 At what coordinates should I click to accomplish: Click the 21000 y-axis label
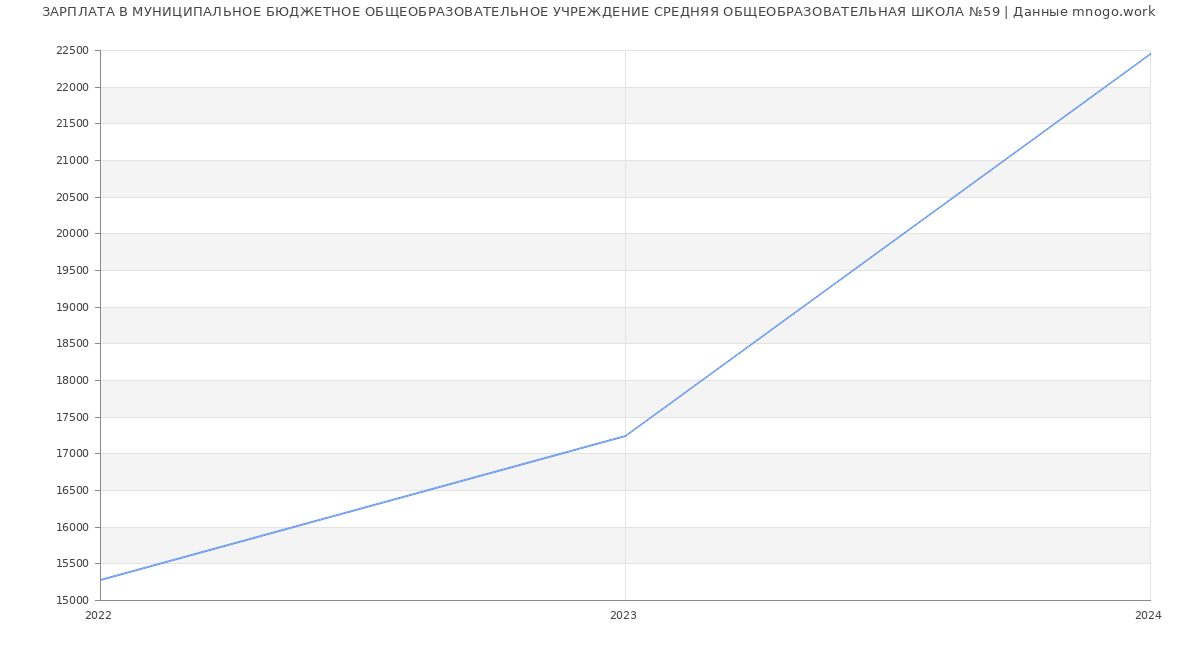coord(72,161)
